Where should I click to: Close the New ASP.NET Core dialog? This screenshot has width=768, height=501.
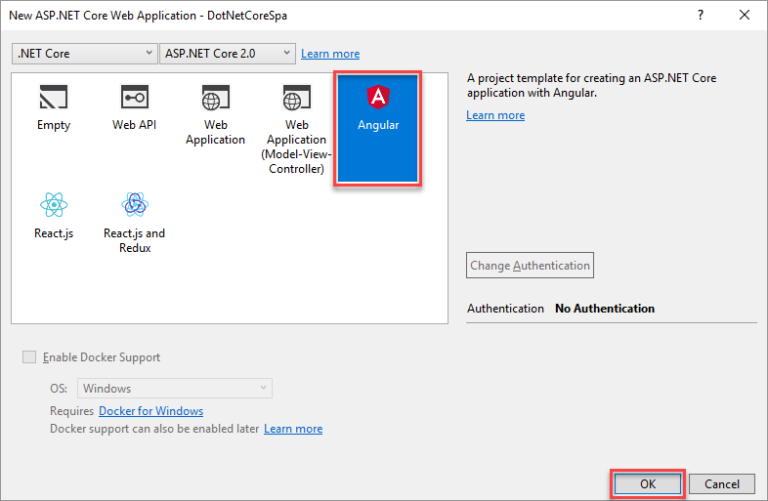click(x=744, y=15)
